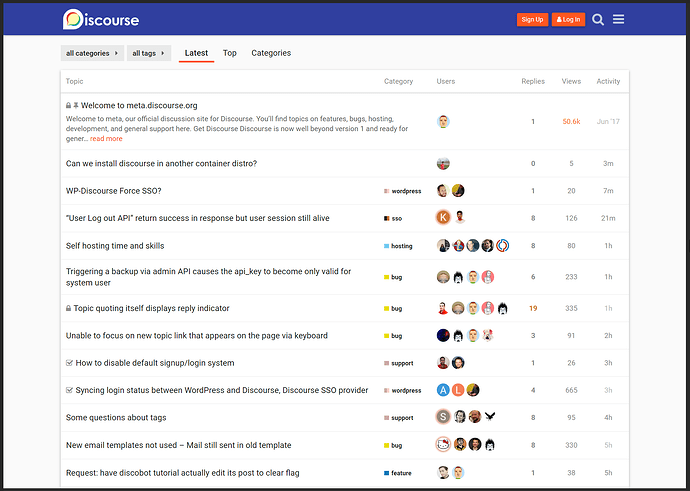Click avatar in container distro topic row
Viewport: 690px width, 491px height.
coord(443,164)
